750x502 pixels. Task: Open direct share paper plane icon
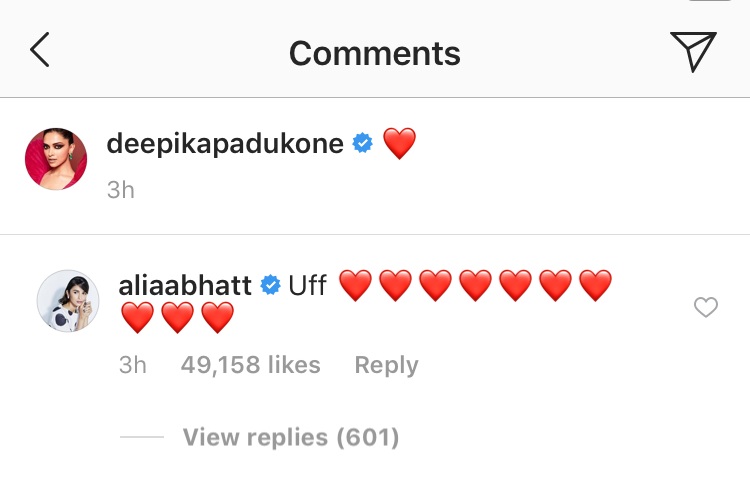point(692,50)
